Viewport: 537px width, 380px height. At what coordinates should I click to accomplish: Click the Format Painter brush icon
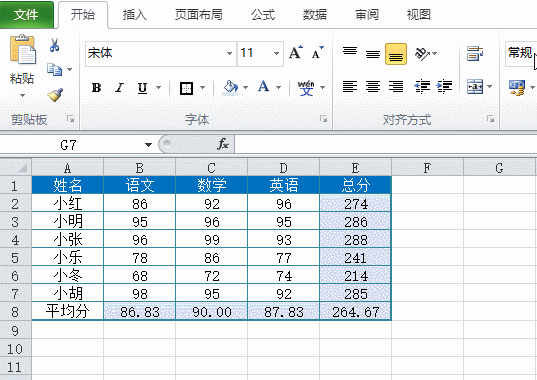click(x=55, y=94)
